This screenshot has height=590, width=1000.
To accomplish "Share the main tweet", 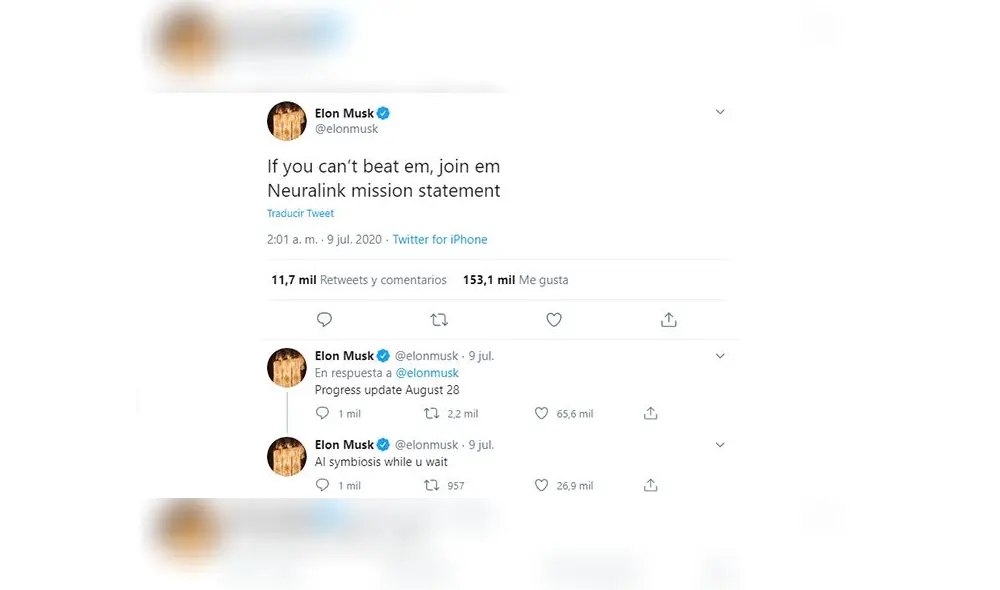I will (x=668, y=319).
